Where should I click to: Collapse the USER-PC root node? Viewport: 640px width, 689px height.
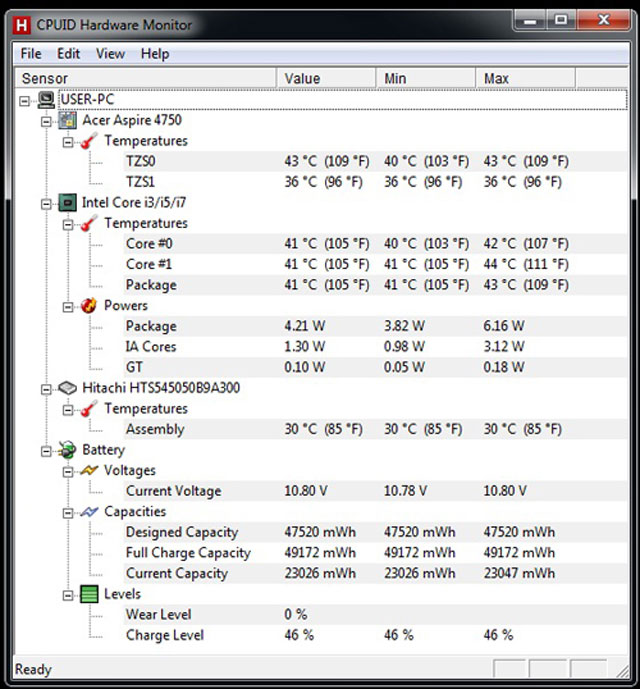[25, 101]
